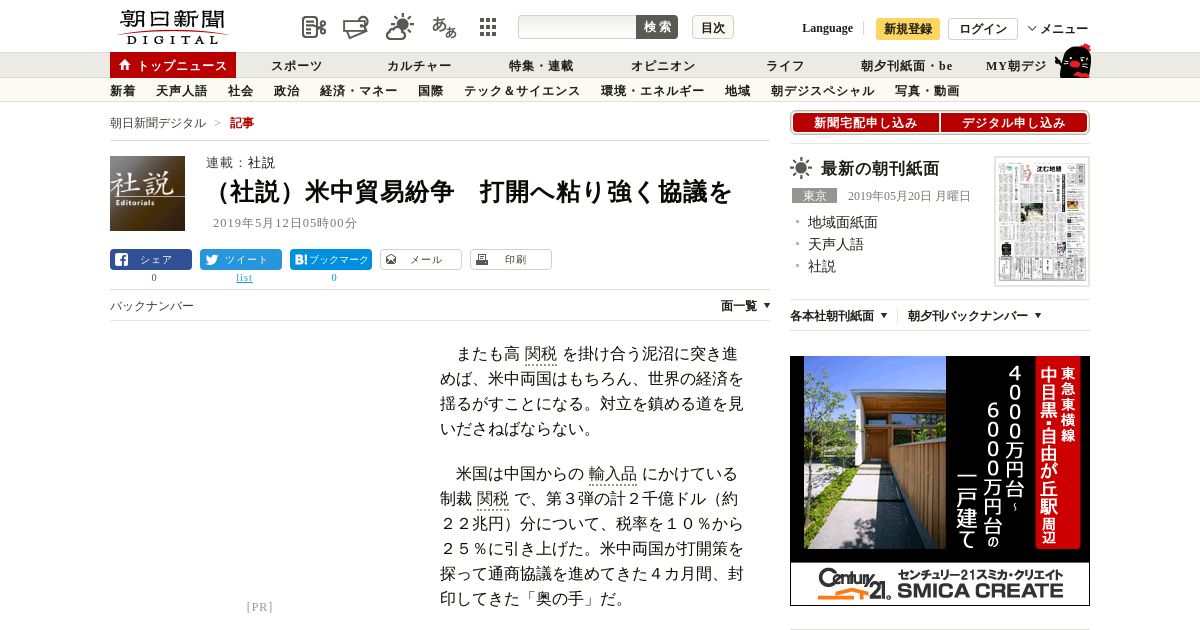Image resolution: width=1200 pixels, height=630 pixels.
Task: Select 地域 in the sub-navigation
Action: [738, 91]
